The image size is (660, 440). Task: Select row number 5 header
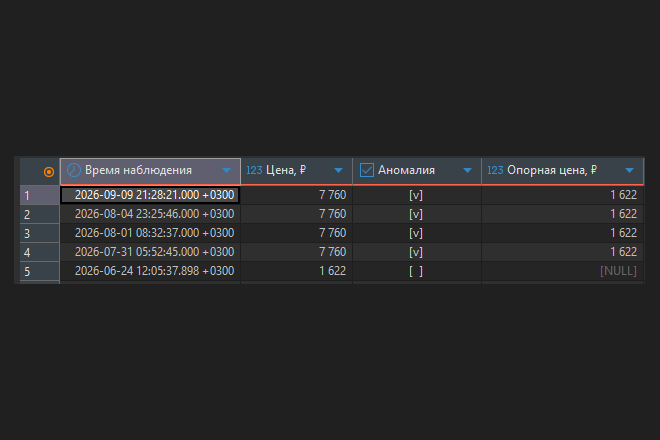40,271
